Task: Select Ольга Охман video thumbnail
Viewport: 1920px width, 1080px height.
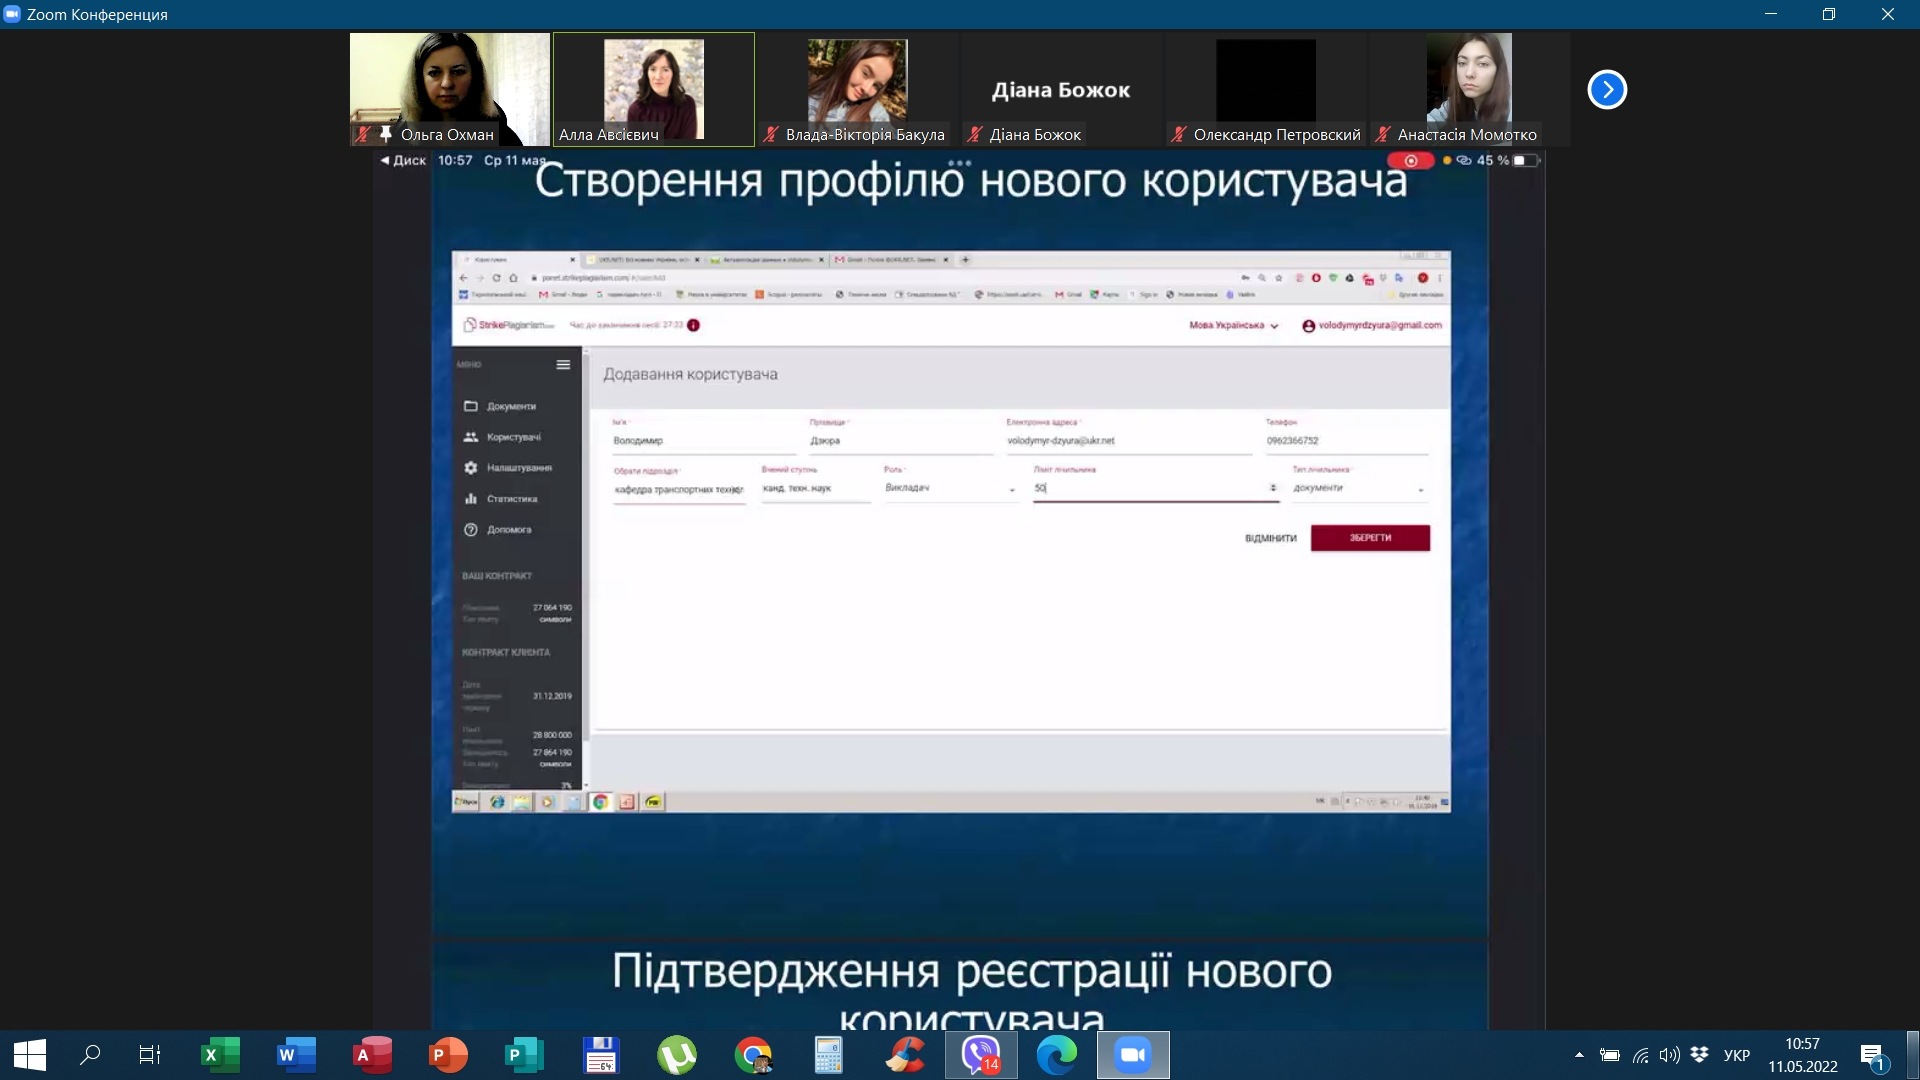Action: (449, 90)
